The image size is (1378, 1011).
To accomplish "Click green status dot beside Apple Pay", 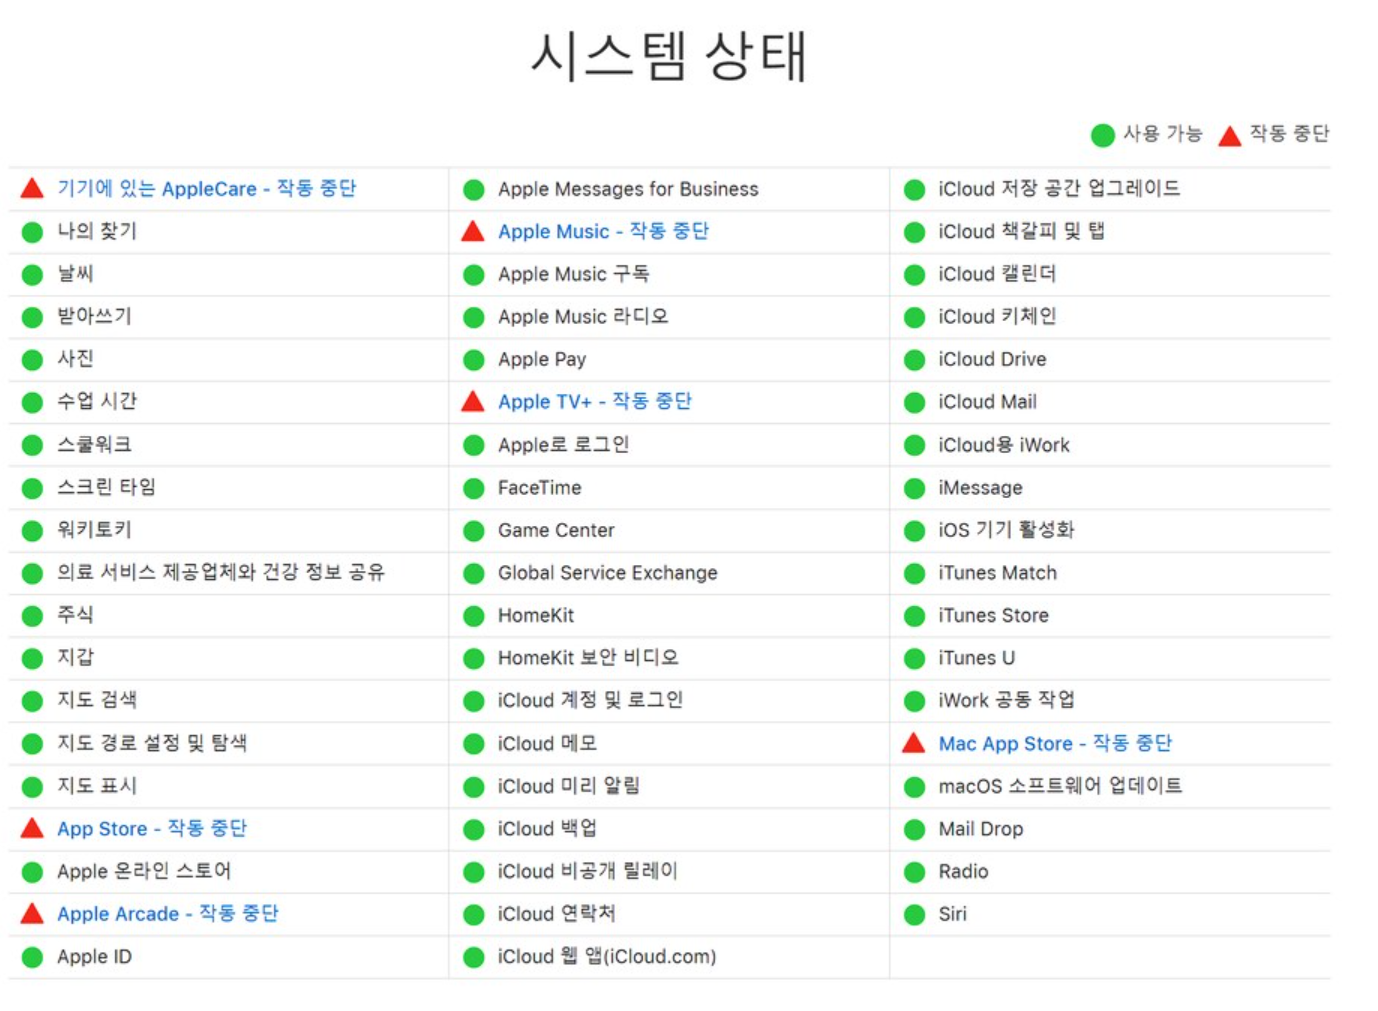I will click(474, 360).
